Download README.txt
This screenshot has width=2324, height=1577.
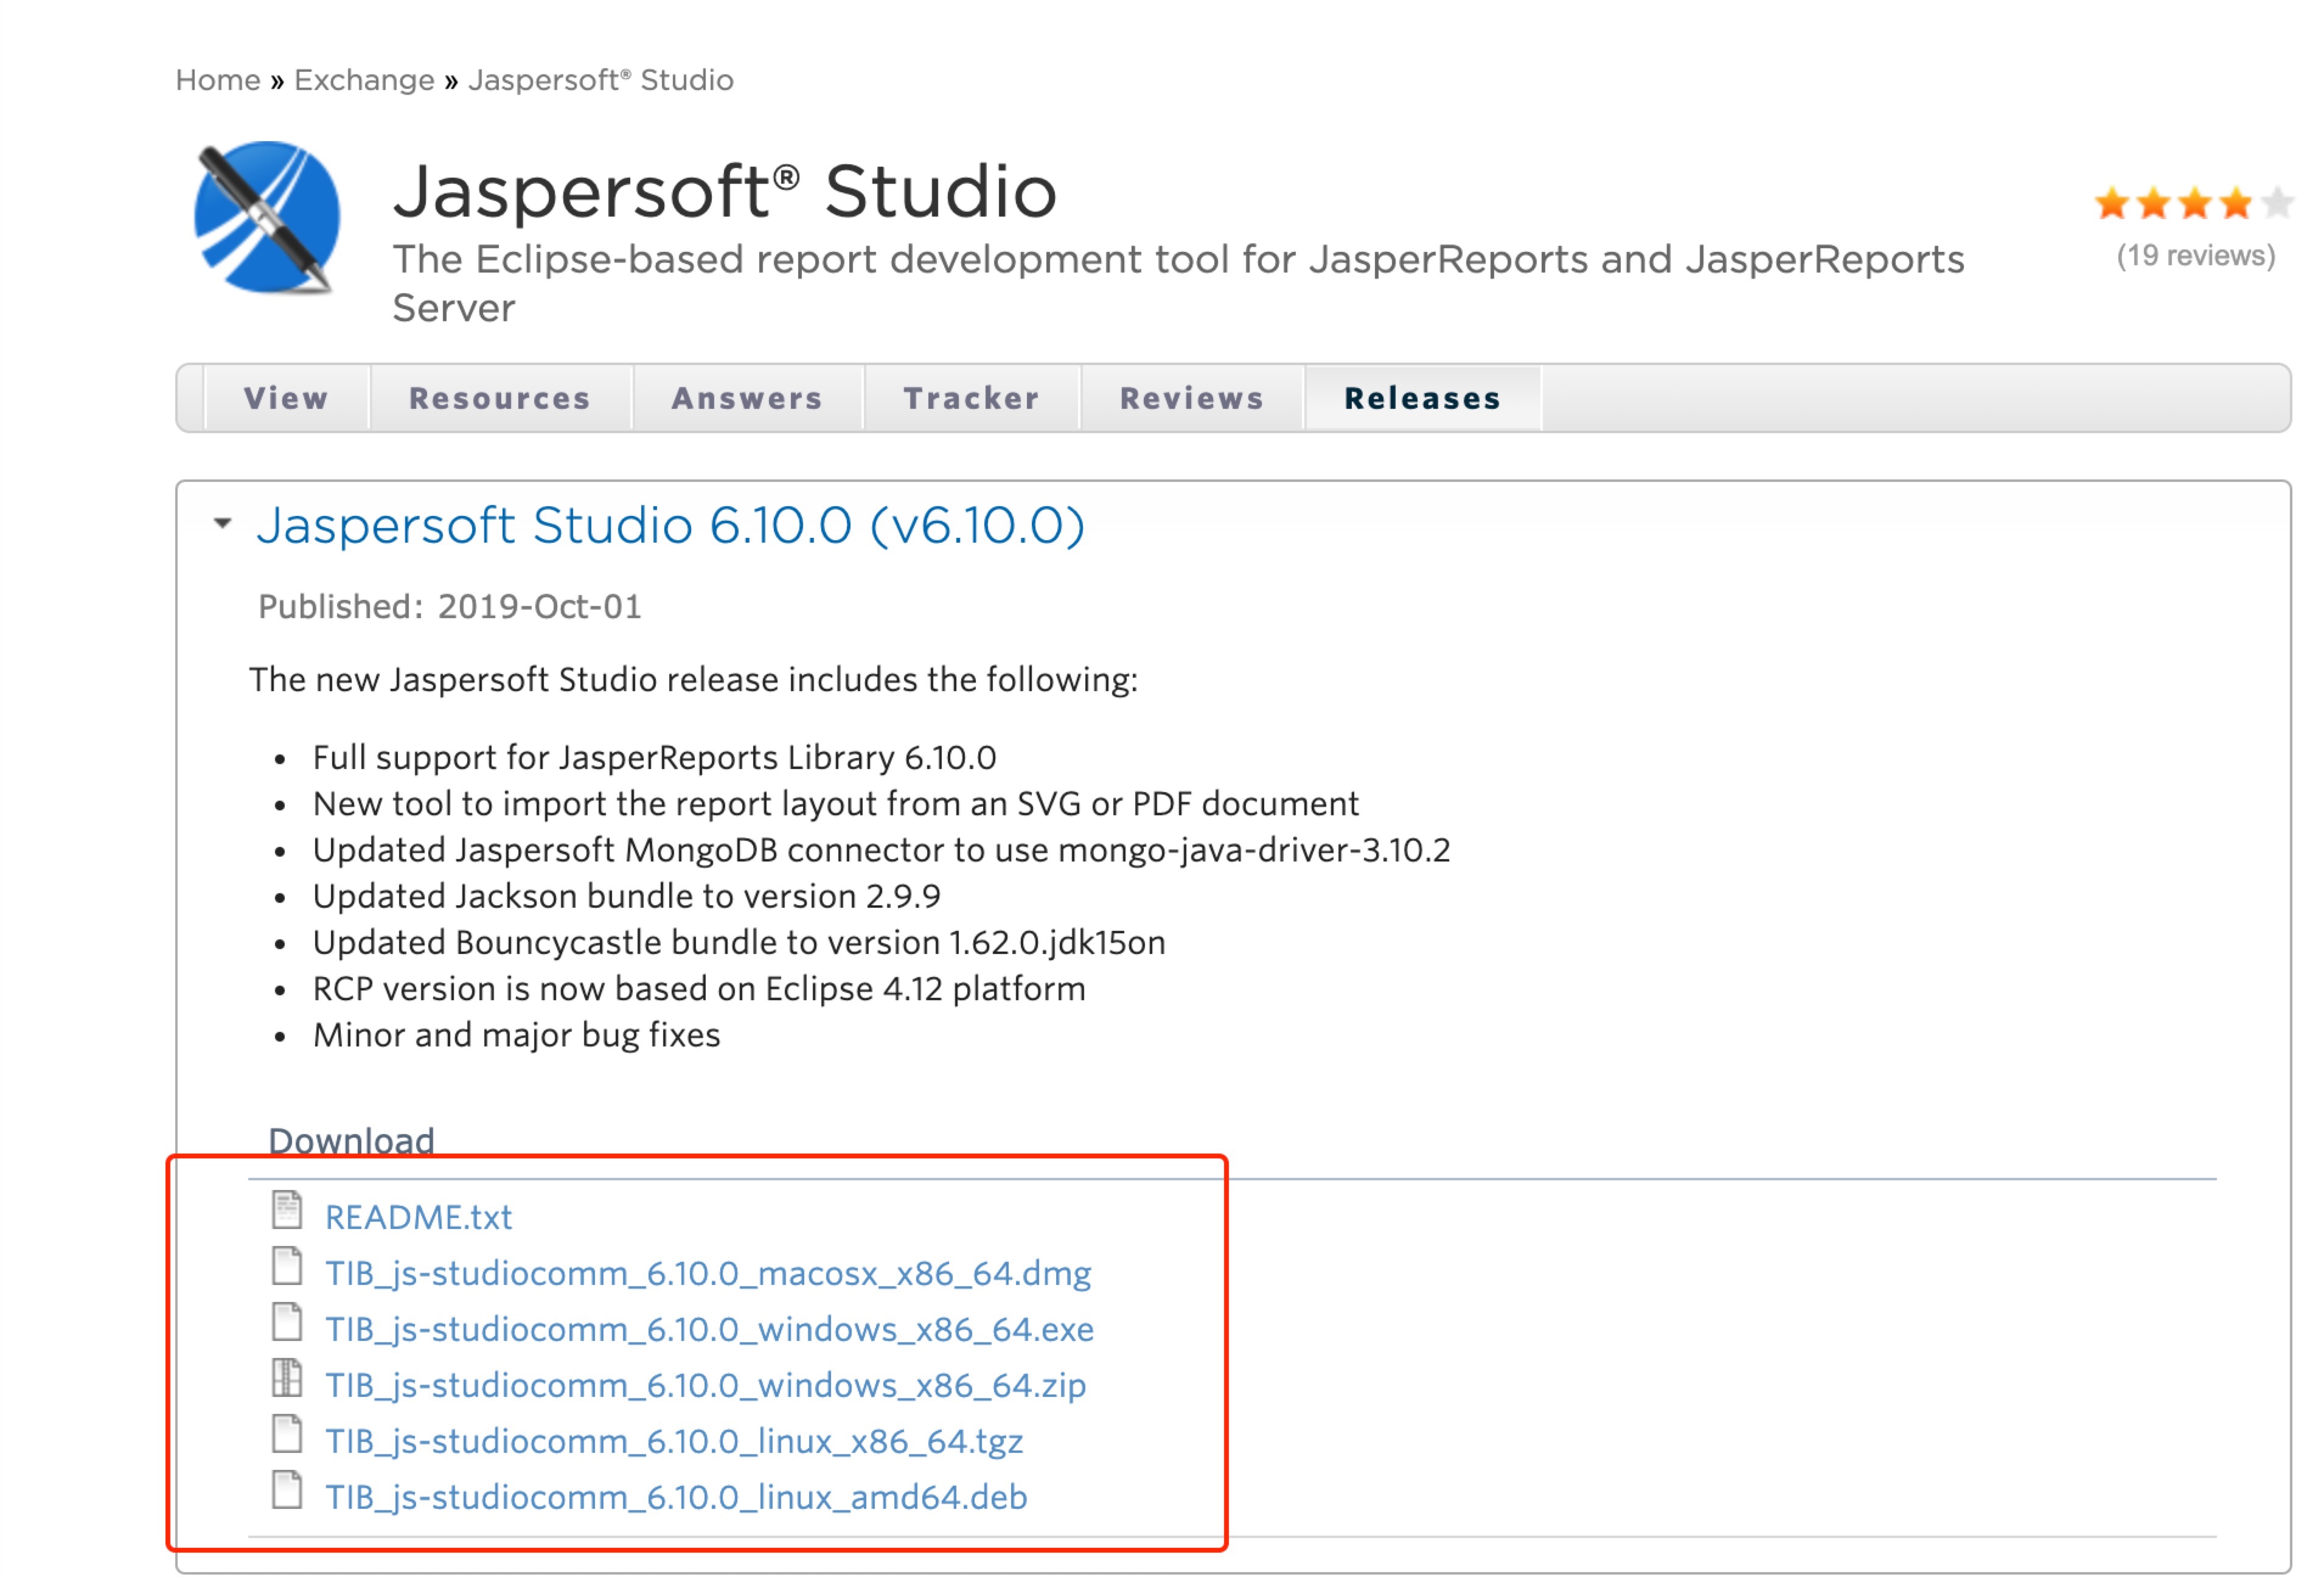(x=418, y=1217)
